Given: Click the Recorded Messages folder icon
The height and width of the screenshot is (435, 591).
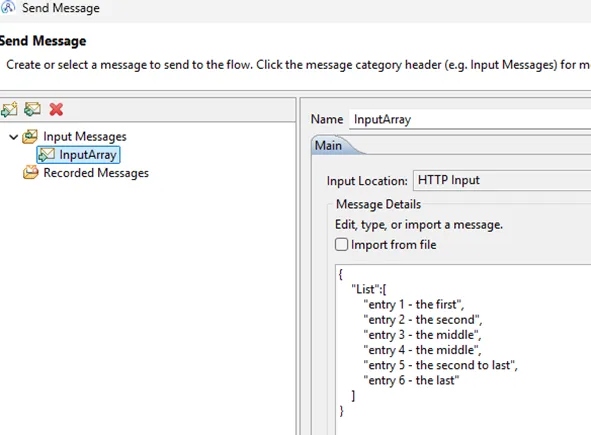Looking at the screenshot, I should click(x=31, y=173).
